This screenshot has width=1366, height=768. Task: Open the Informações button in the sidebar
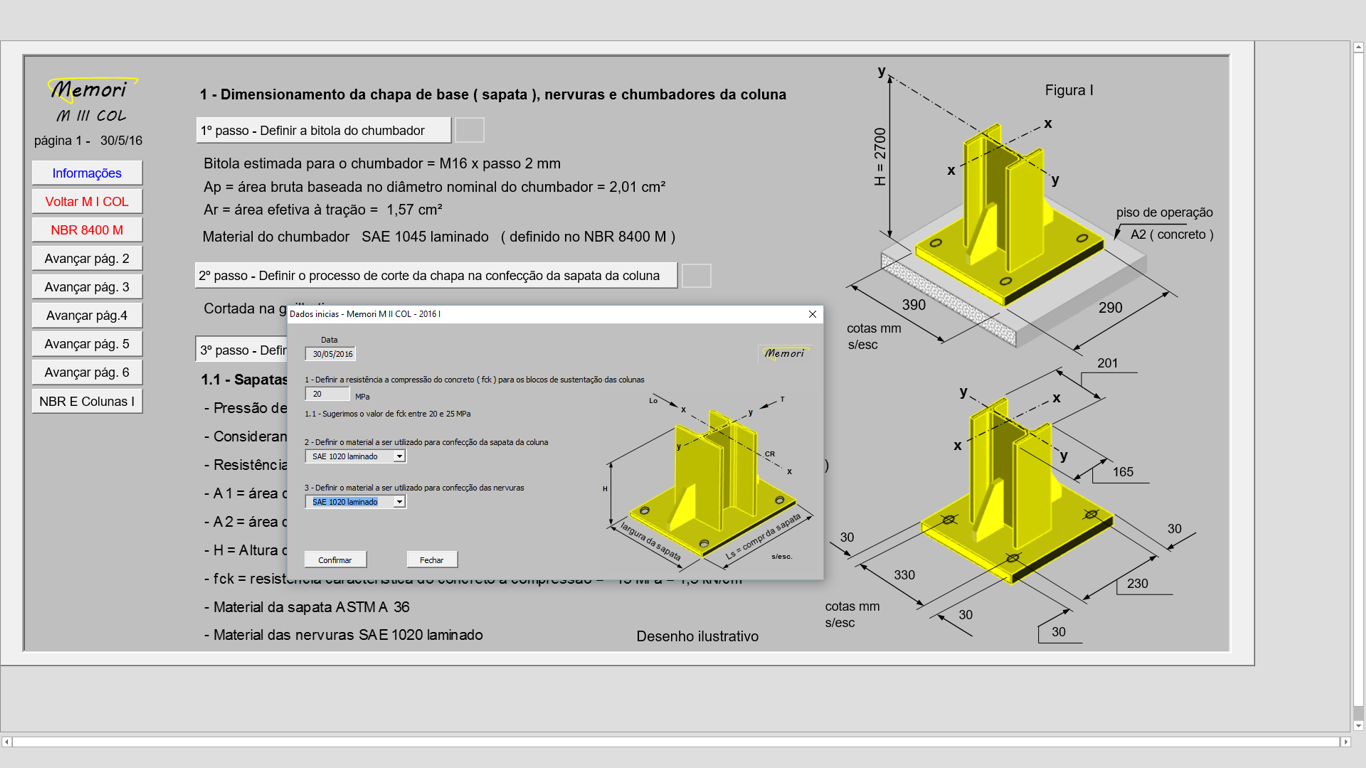pyautogui.click(x=87, y=173)
